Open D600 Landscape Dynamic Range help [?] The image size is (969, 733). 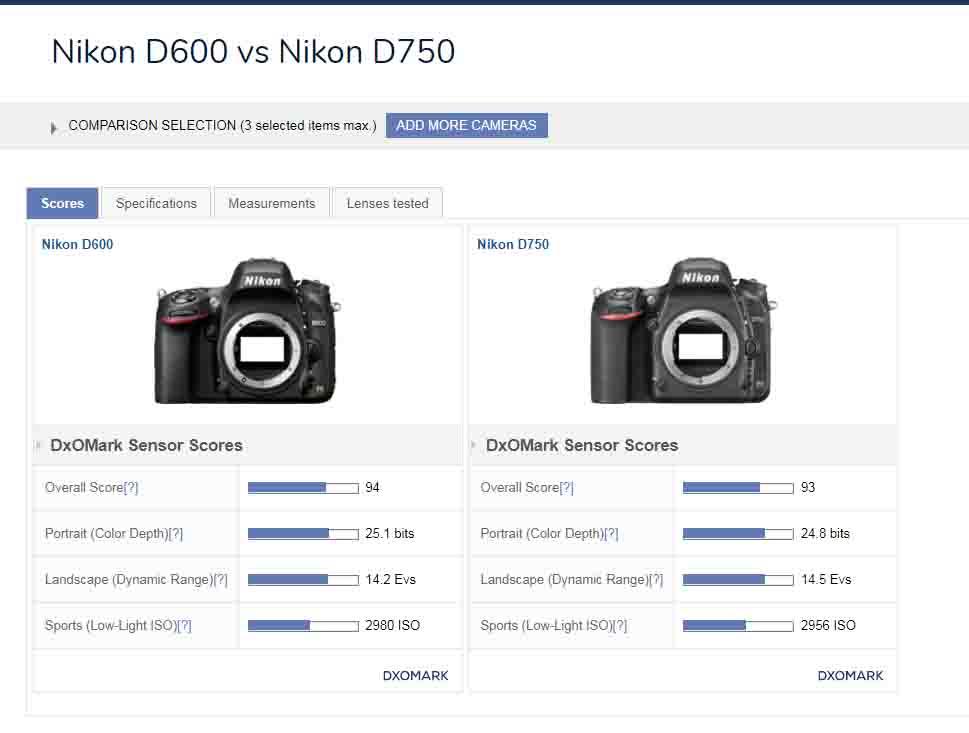[x=221, y=580]
